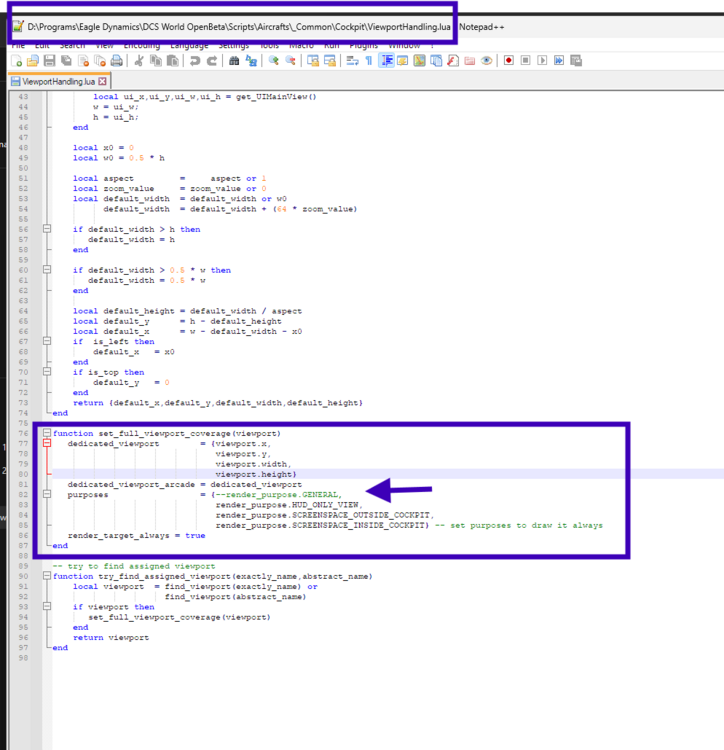Toggle file monitoring eye icon
Screen dimensions: 724x750
pyautogui.click(x=486, y=61)
